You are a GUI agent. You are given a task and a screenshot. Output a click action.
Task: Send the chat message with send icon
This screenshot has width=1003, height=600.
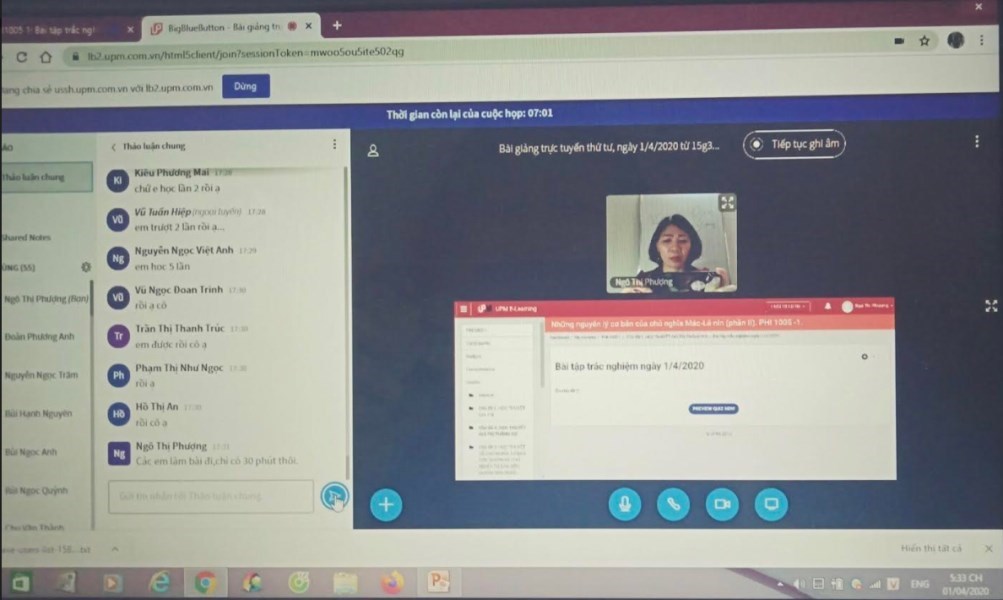coord(334,495)
